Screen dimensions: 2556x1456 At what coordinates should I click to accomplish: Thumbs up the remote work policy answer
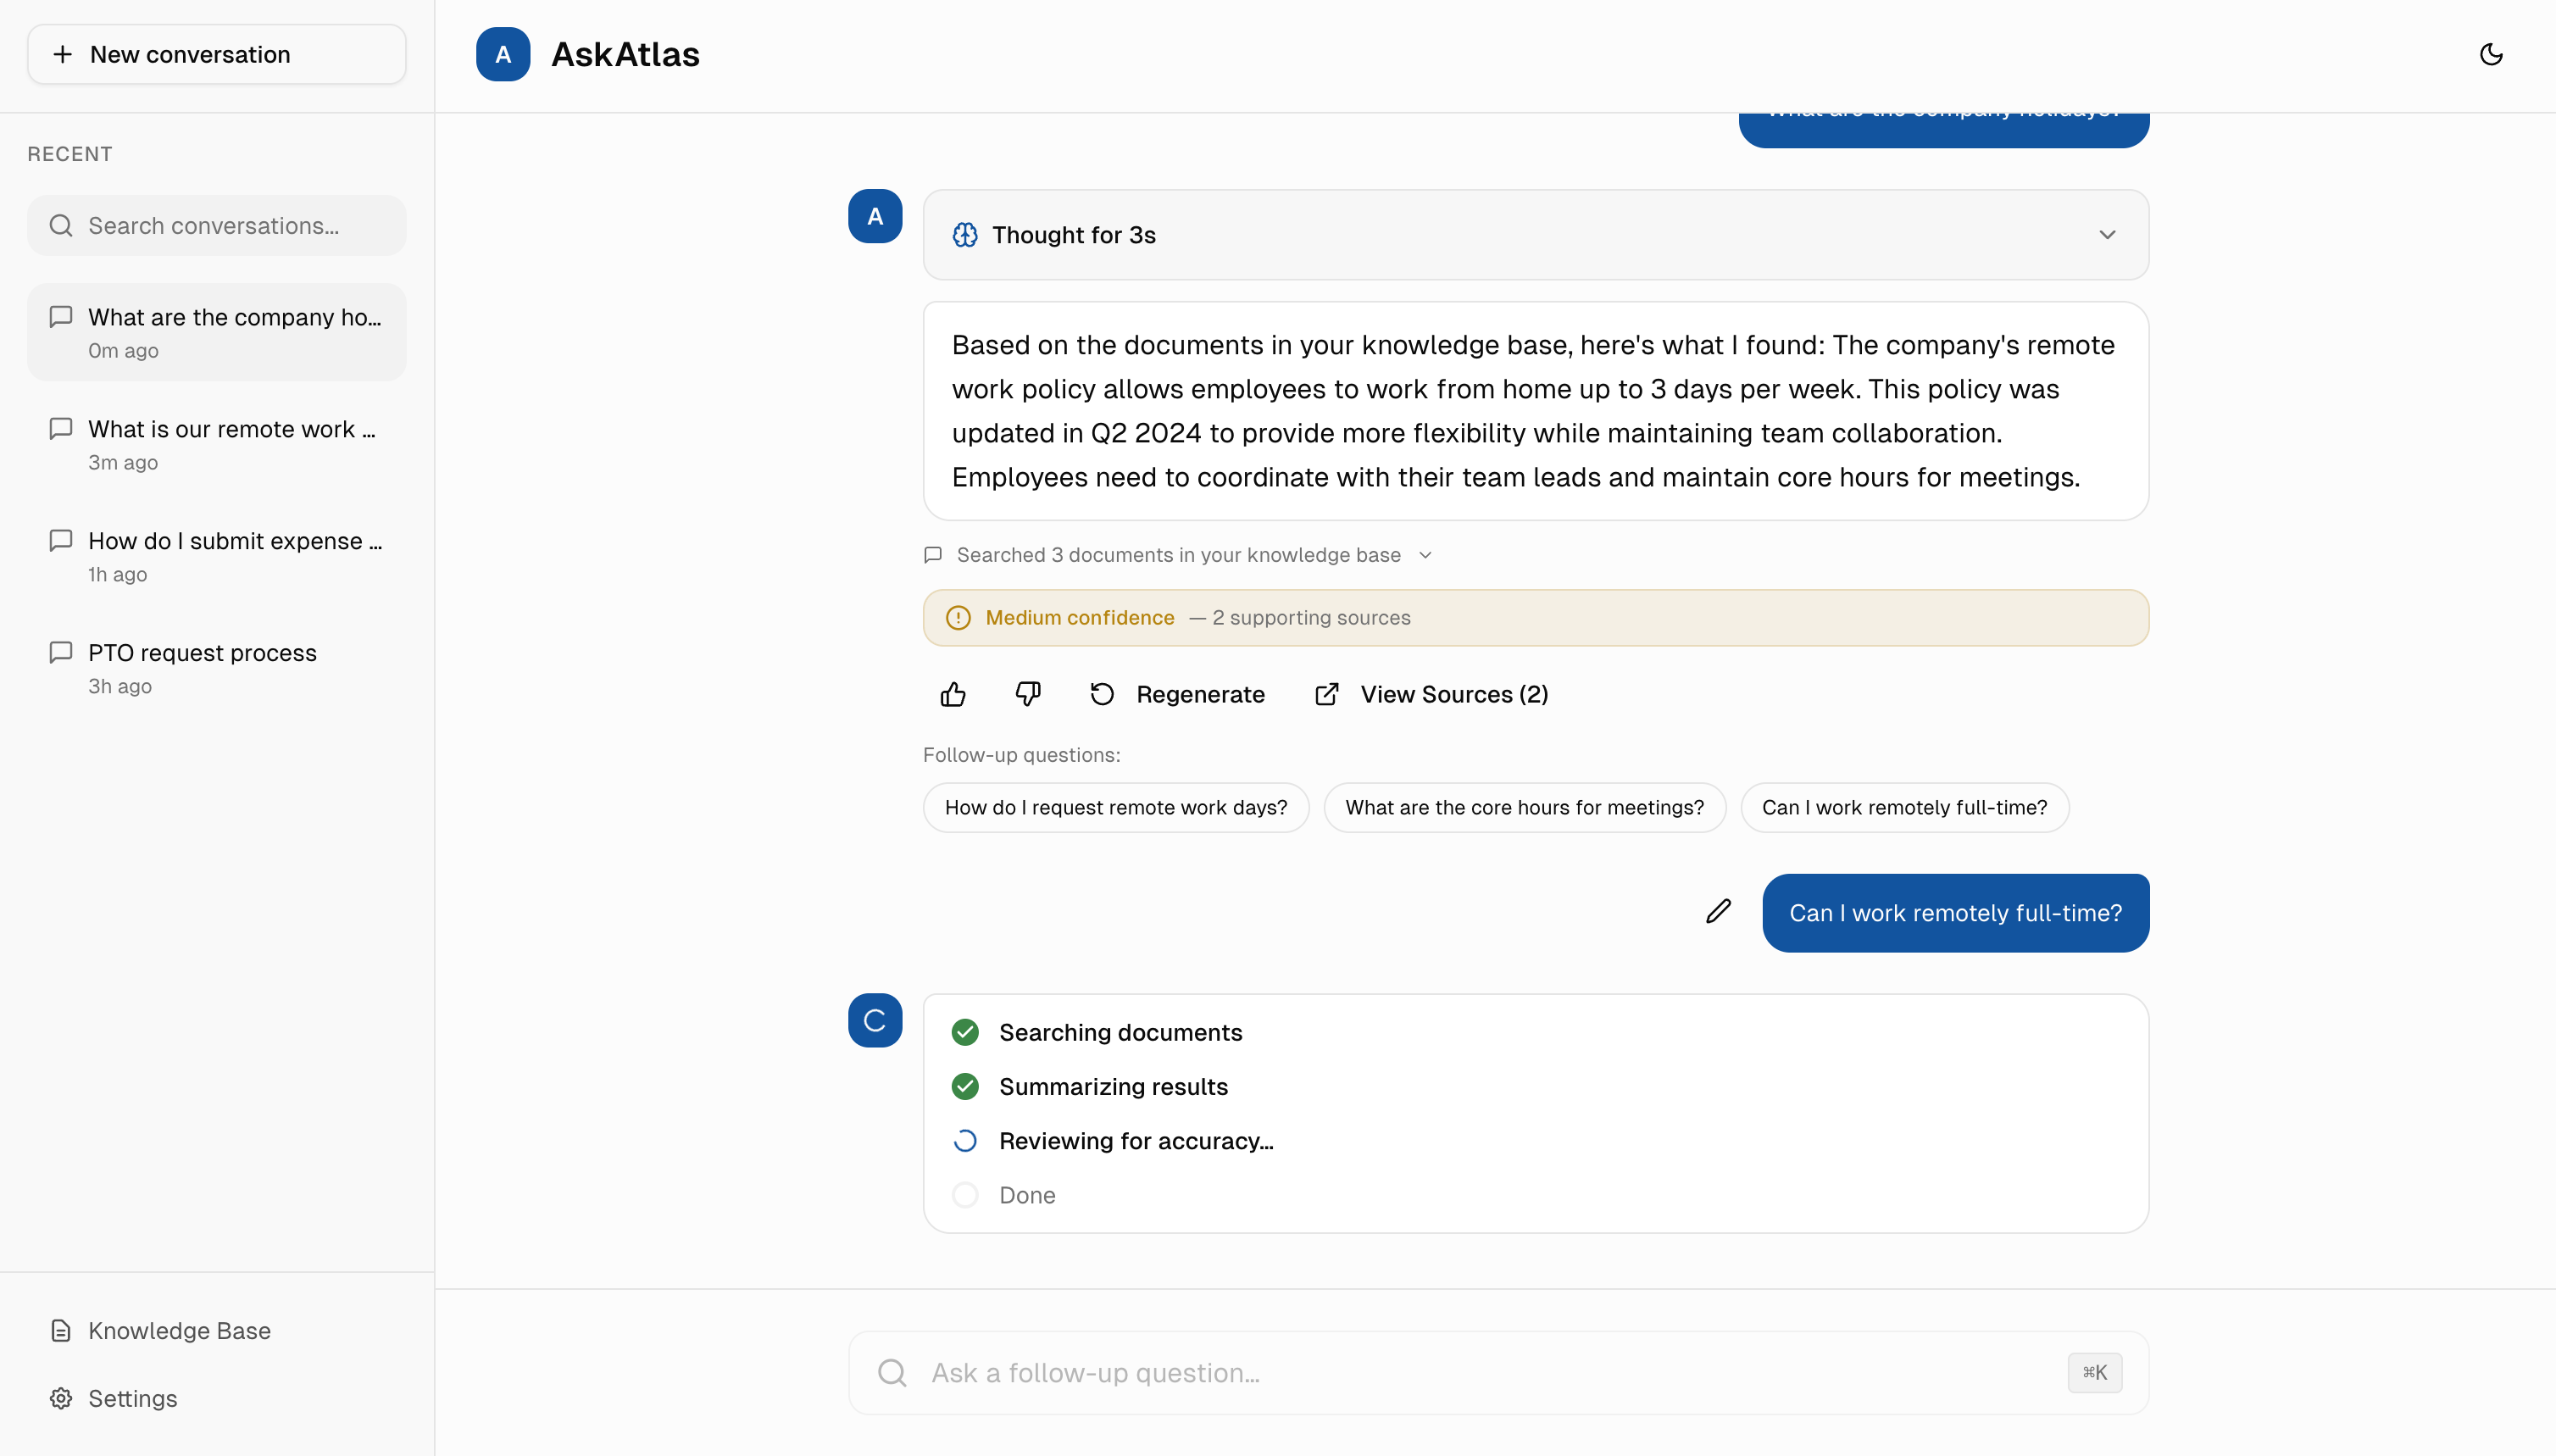pos(952,694)
